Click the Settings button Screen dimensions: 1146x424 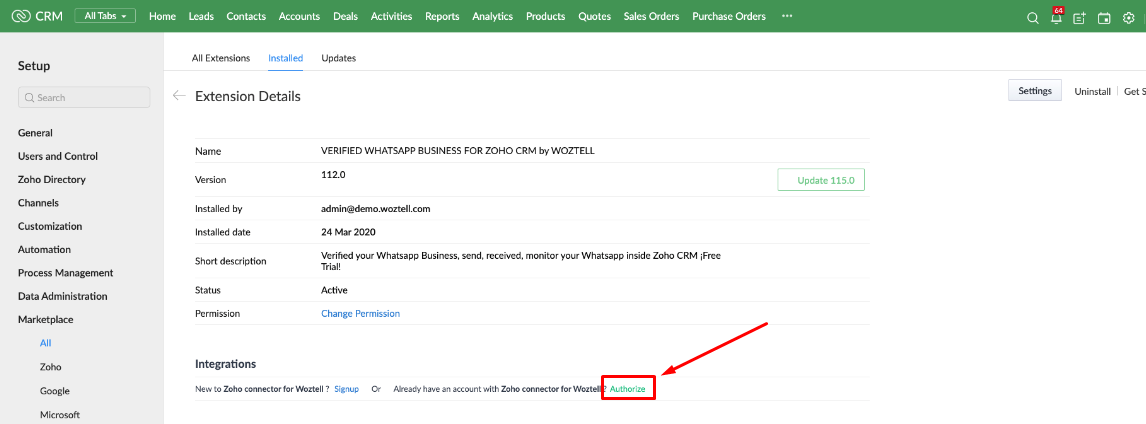[1035, 91]
